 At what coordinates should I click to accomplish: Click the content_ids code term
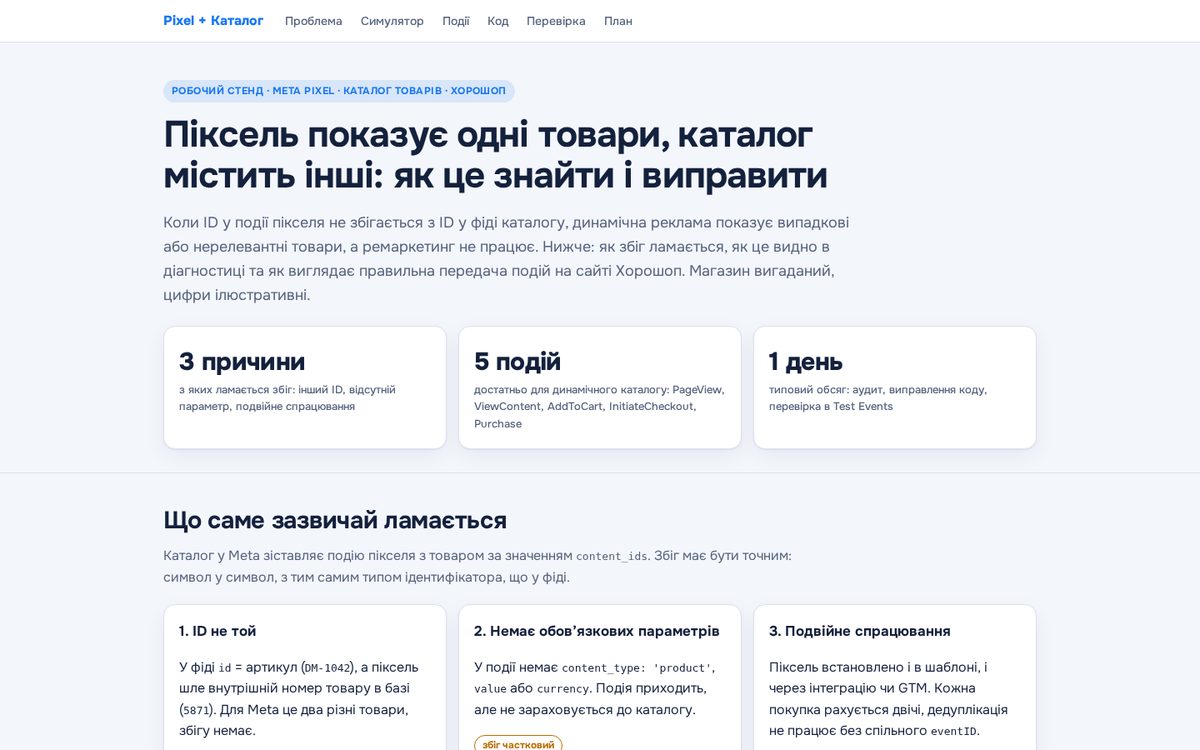(612, 556)
